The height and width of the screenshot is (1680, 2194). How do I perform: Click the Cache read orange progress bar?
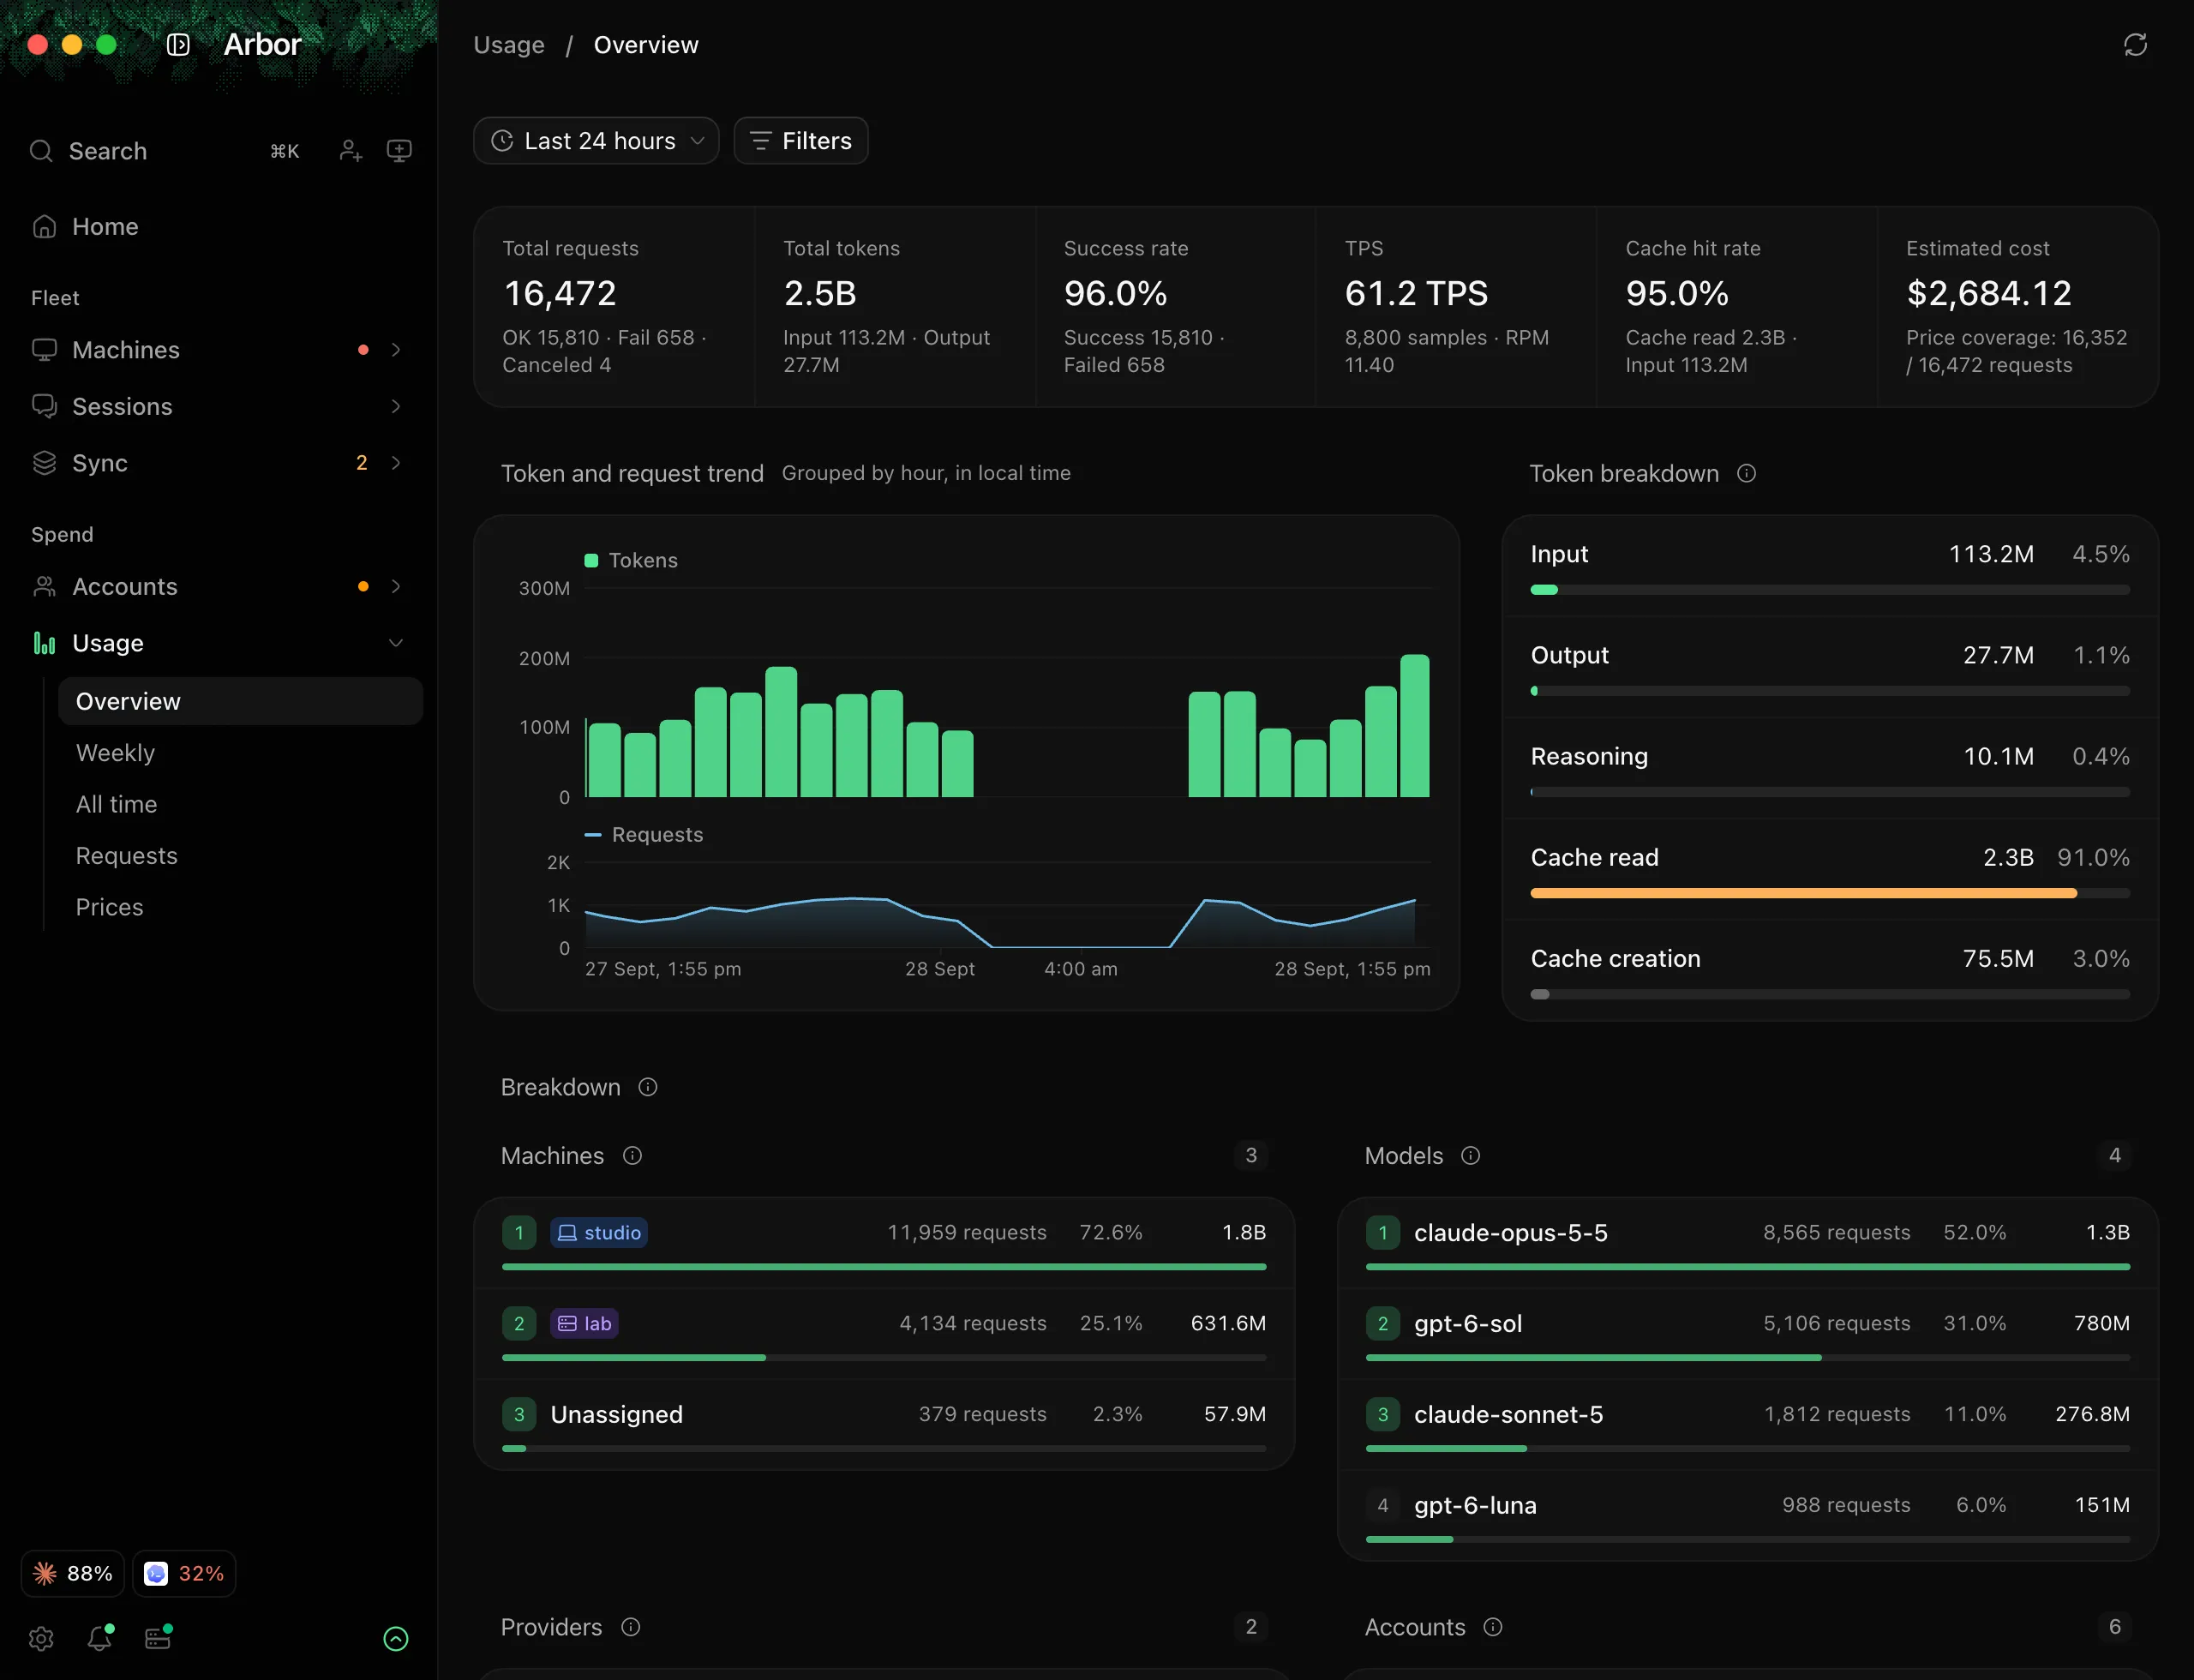click(1803, 894)
